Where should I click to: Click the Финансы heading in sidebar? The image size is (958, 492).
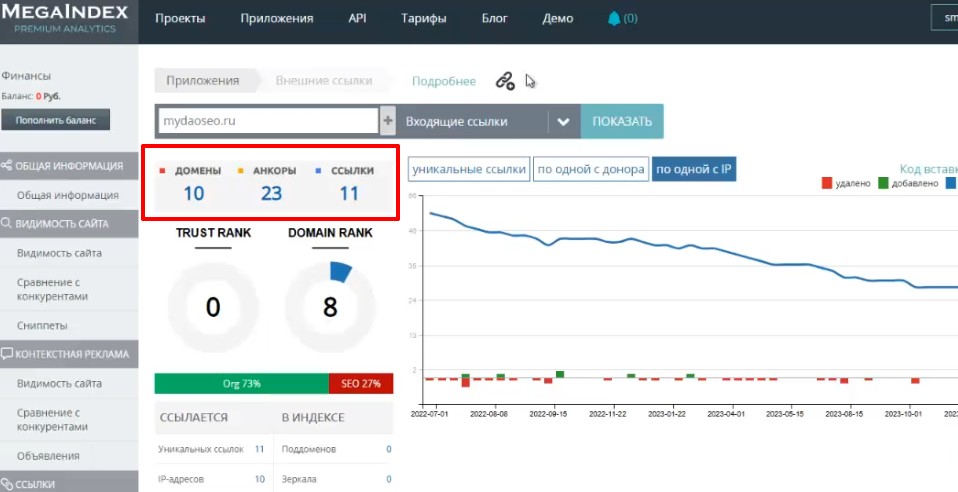coord(26,76)
